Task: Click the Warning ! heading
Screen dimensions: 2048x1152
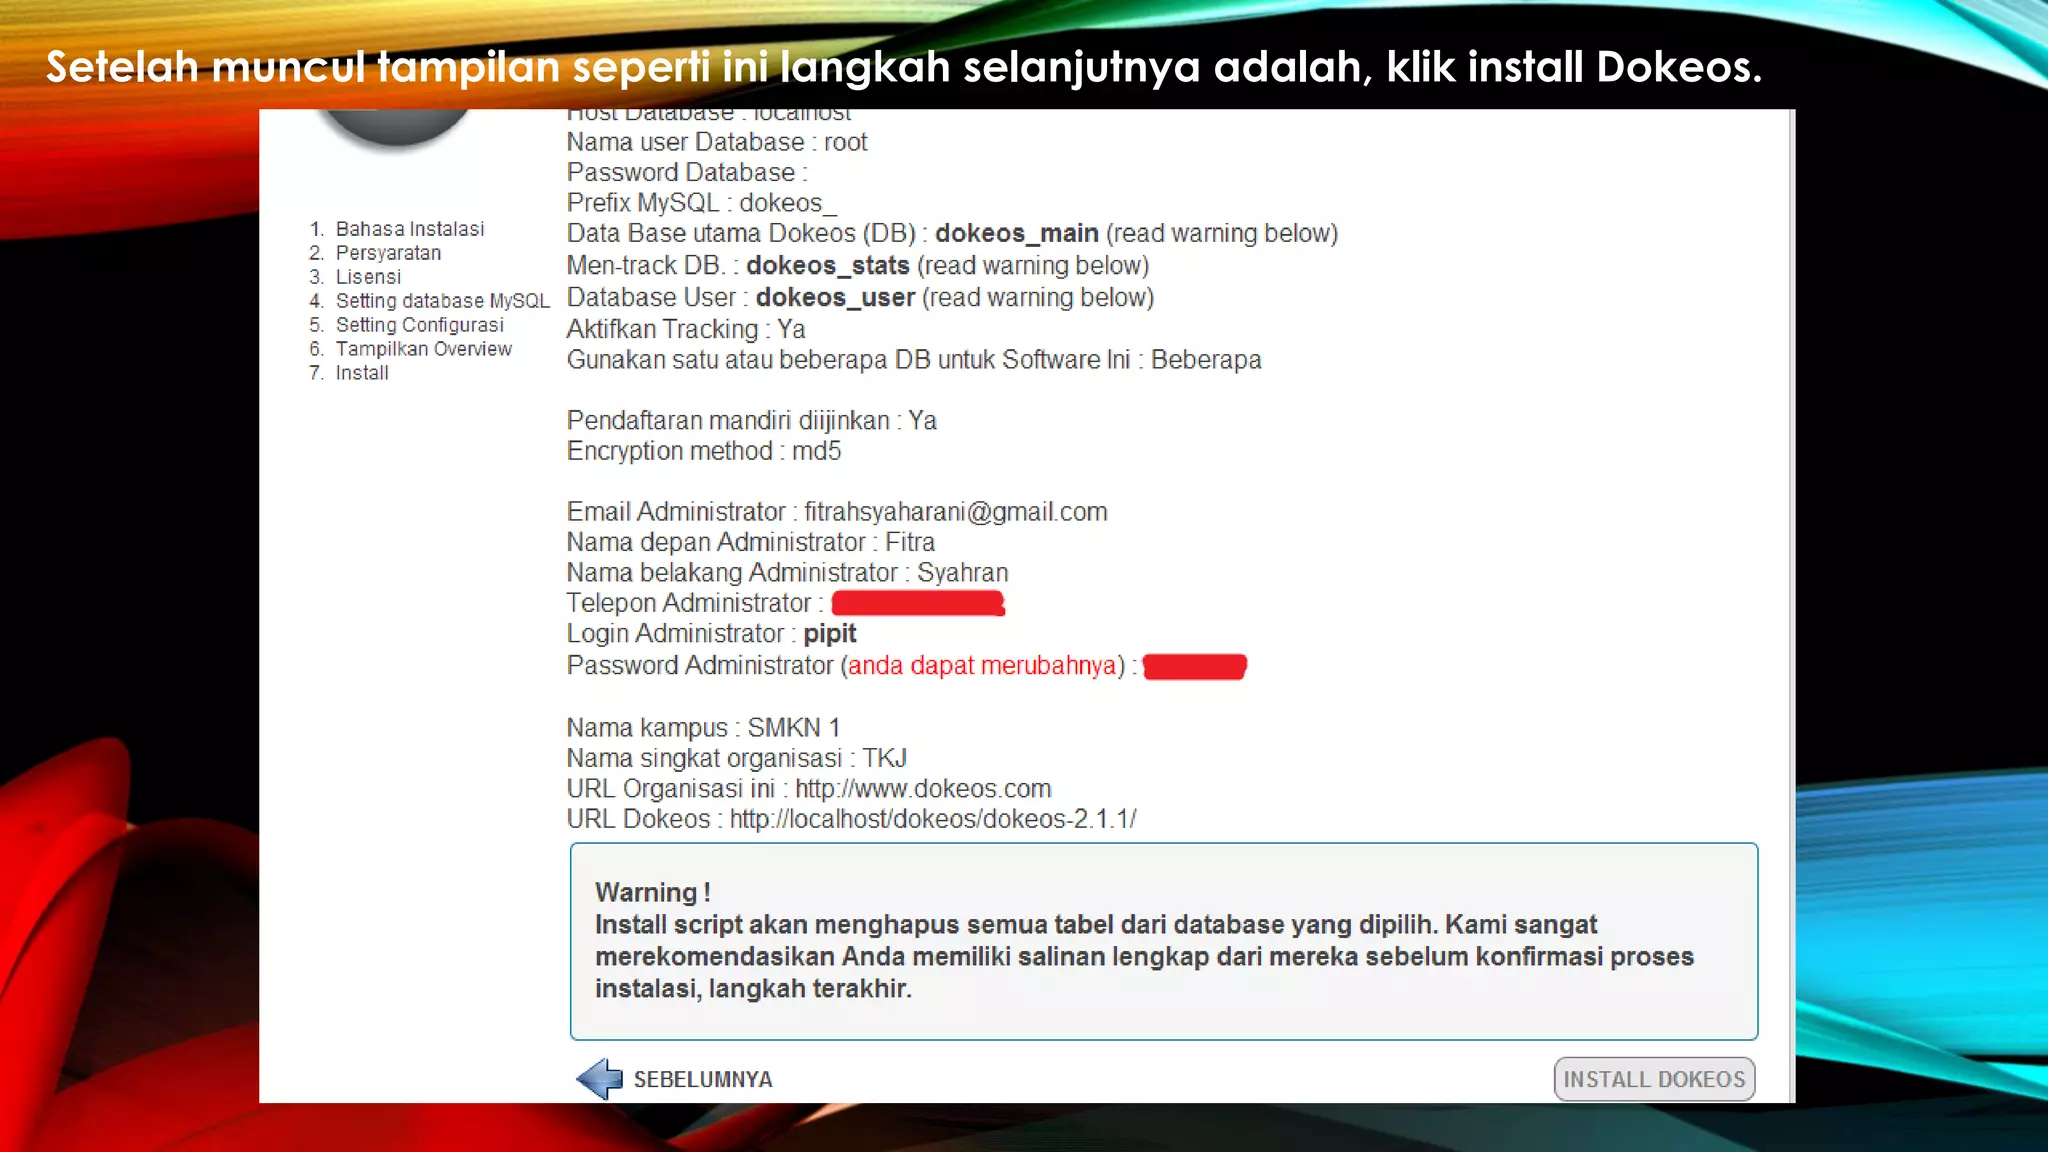Action: click(x=653, y=893)
